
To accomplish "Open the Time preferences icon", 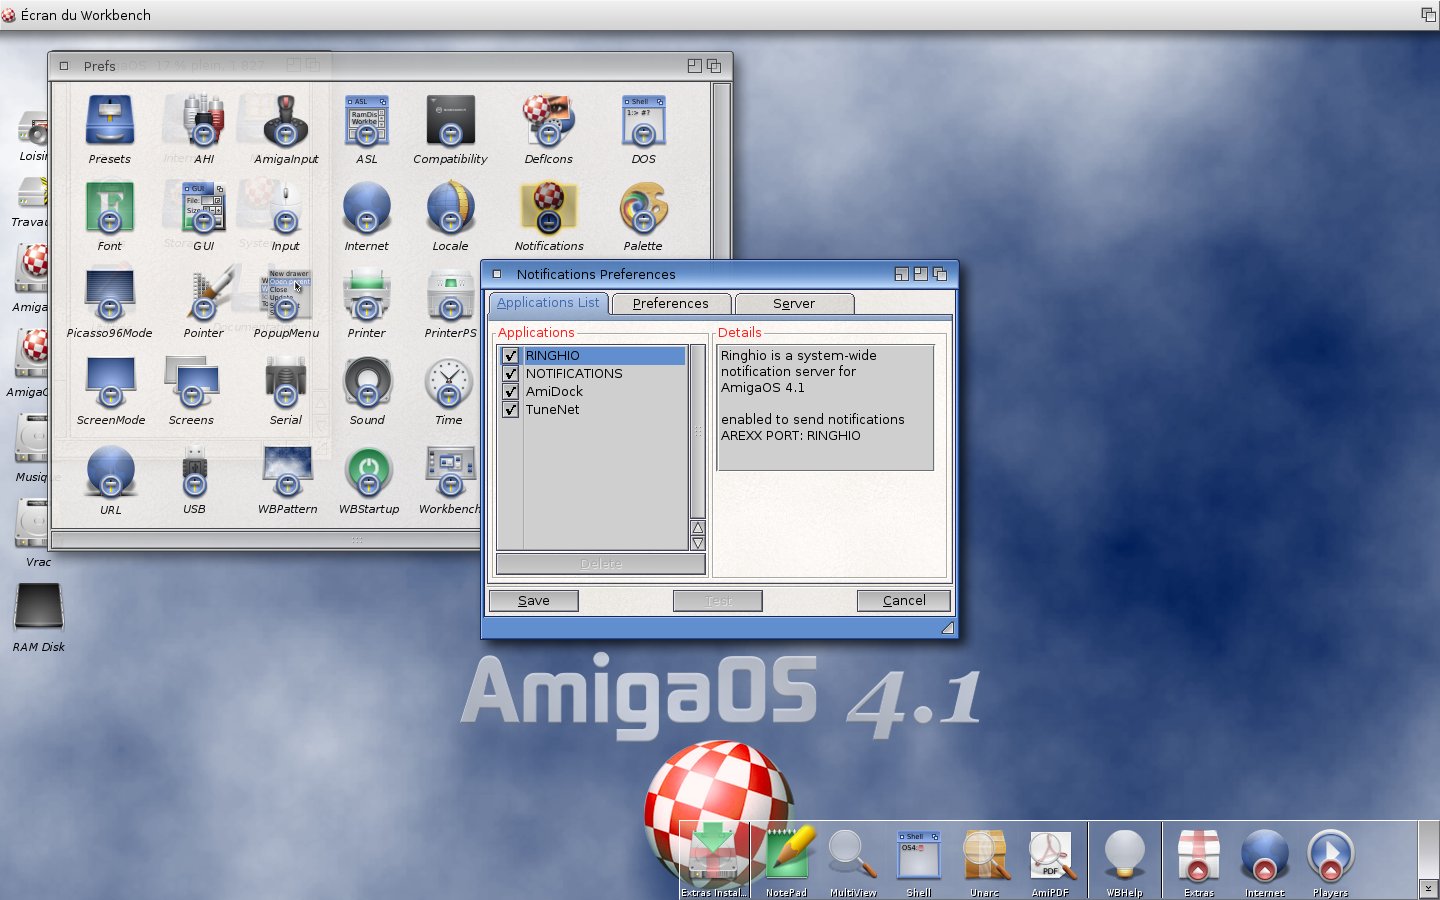I will point(449,382).
